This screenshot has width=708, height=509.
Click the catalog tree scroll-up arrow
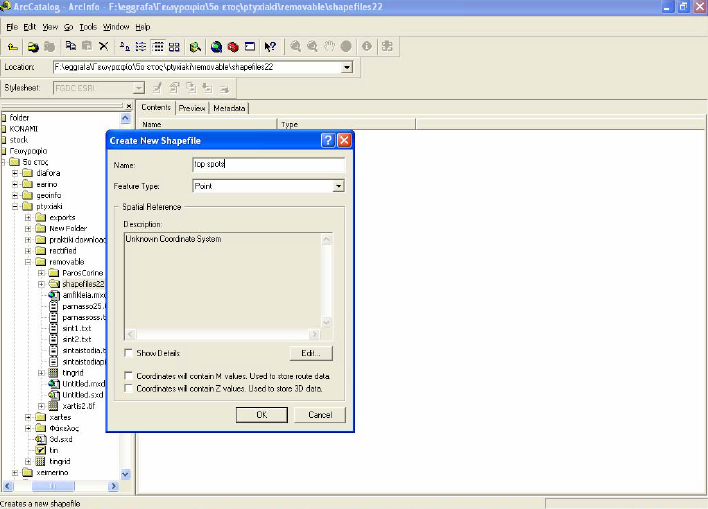tap(126, 118)
